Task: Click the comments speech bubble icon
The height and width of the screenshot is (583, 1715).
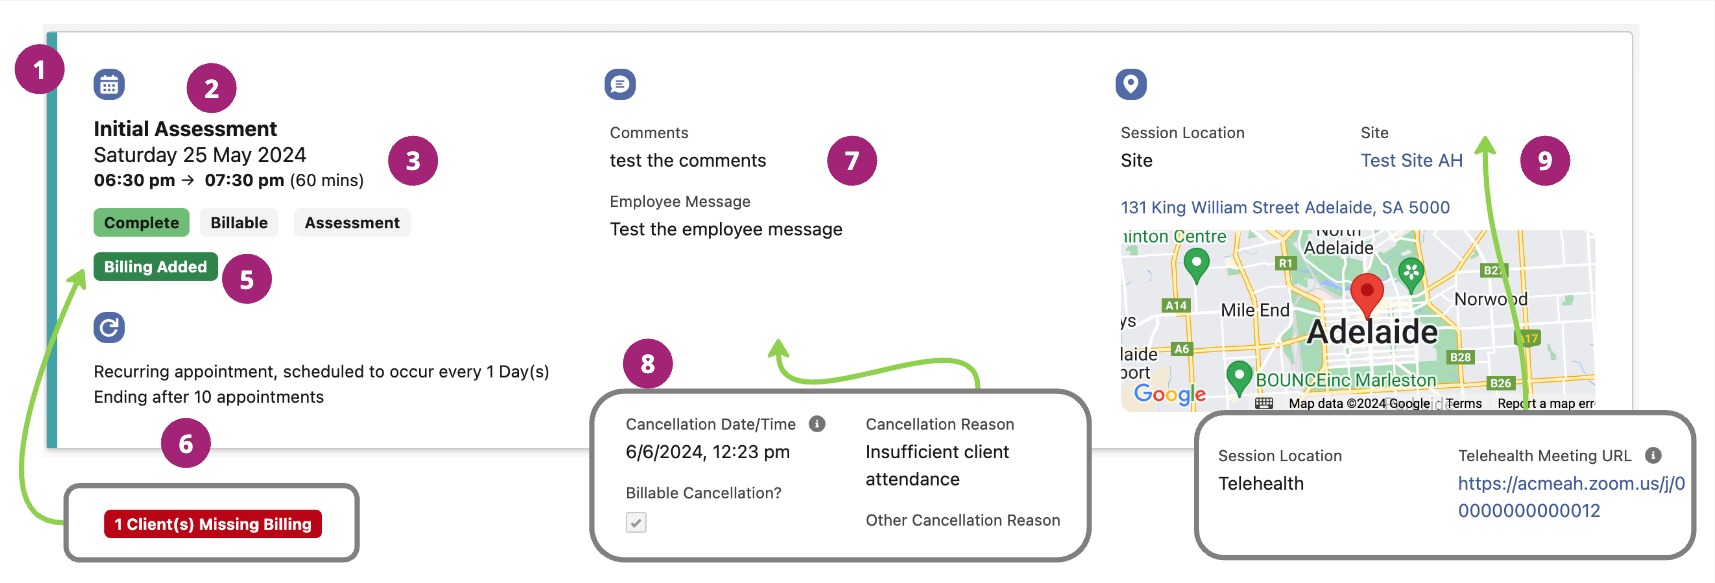Action: 620,85
